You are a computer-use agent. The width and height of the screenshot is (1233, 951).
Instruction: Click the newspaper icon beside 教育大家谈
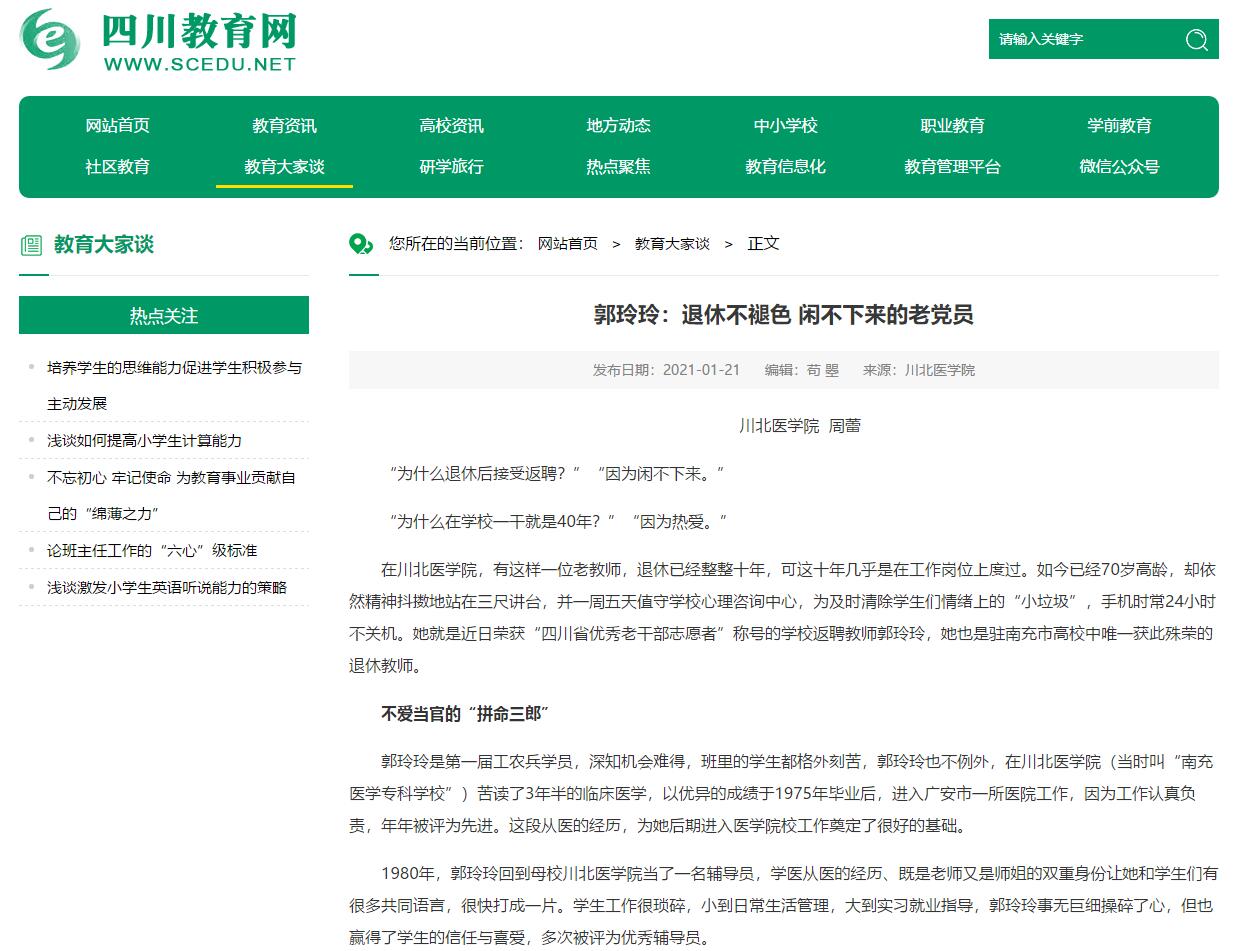[31, 245]
